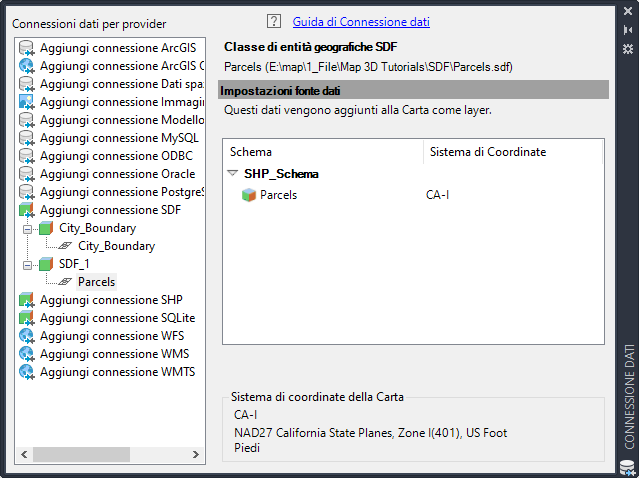Select Parcels under SDF_1 in tree
Image resolution: width=639 pixels, height=478 pixels.
(96, 282)
